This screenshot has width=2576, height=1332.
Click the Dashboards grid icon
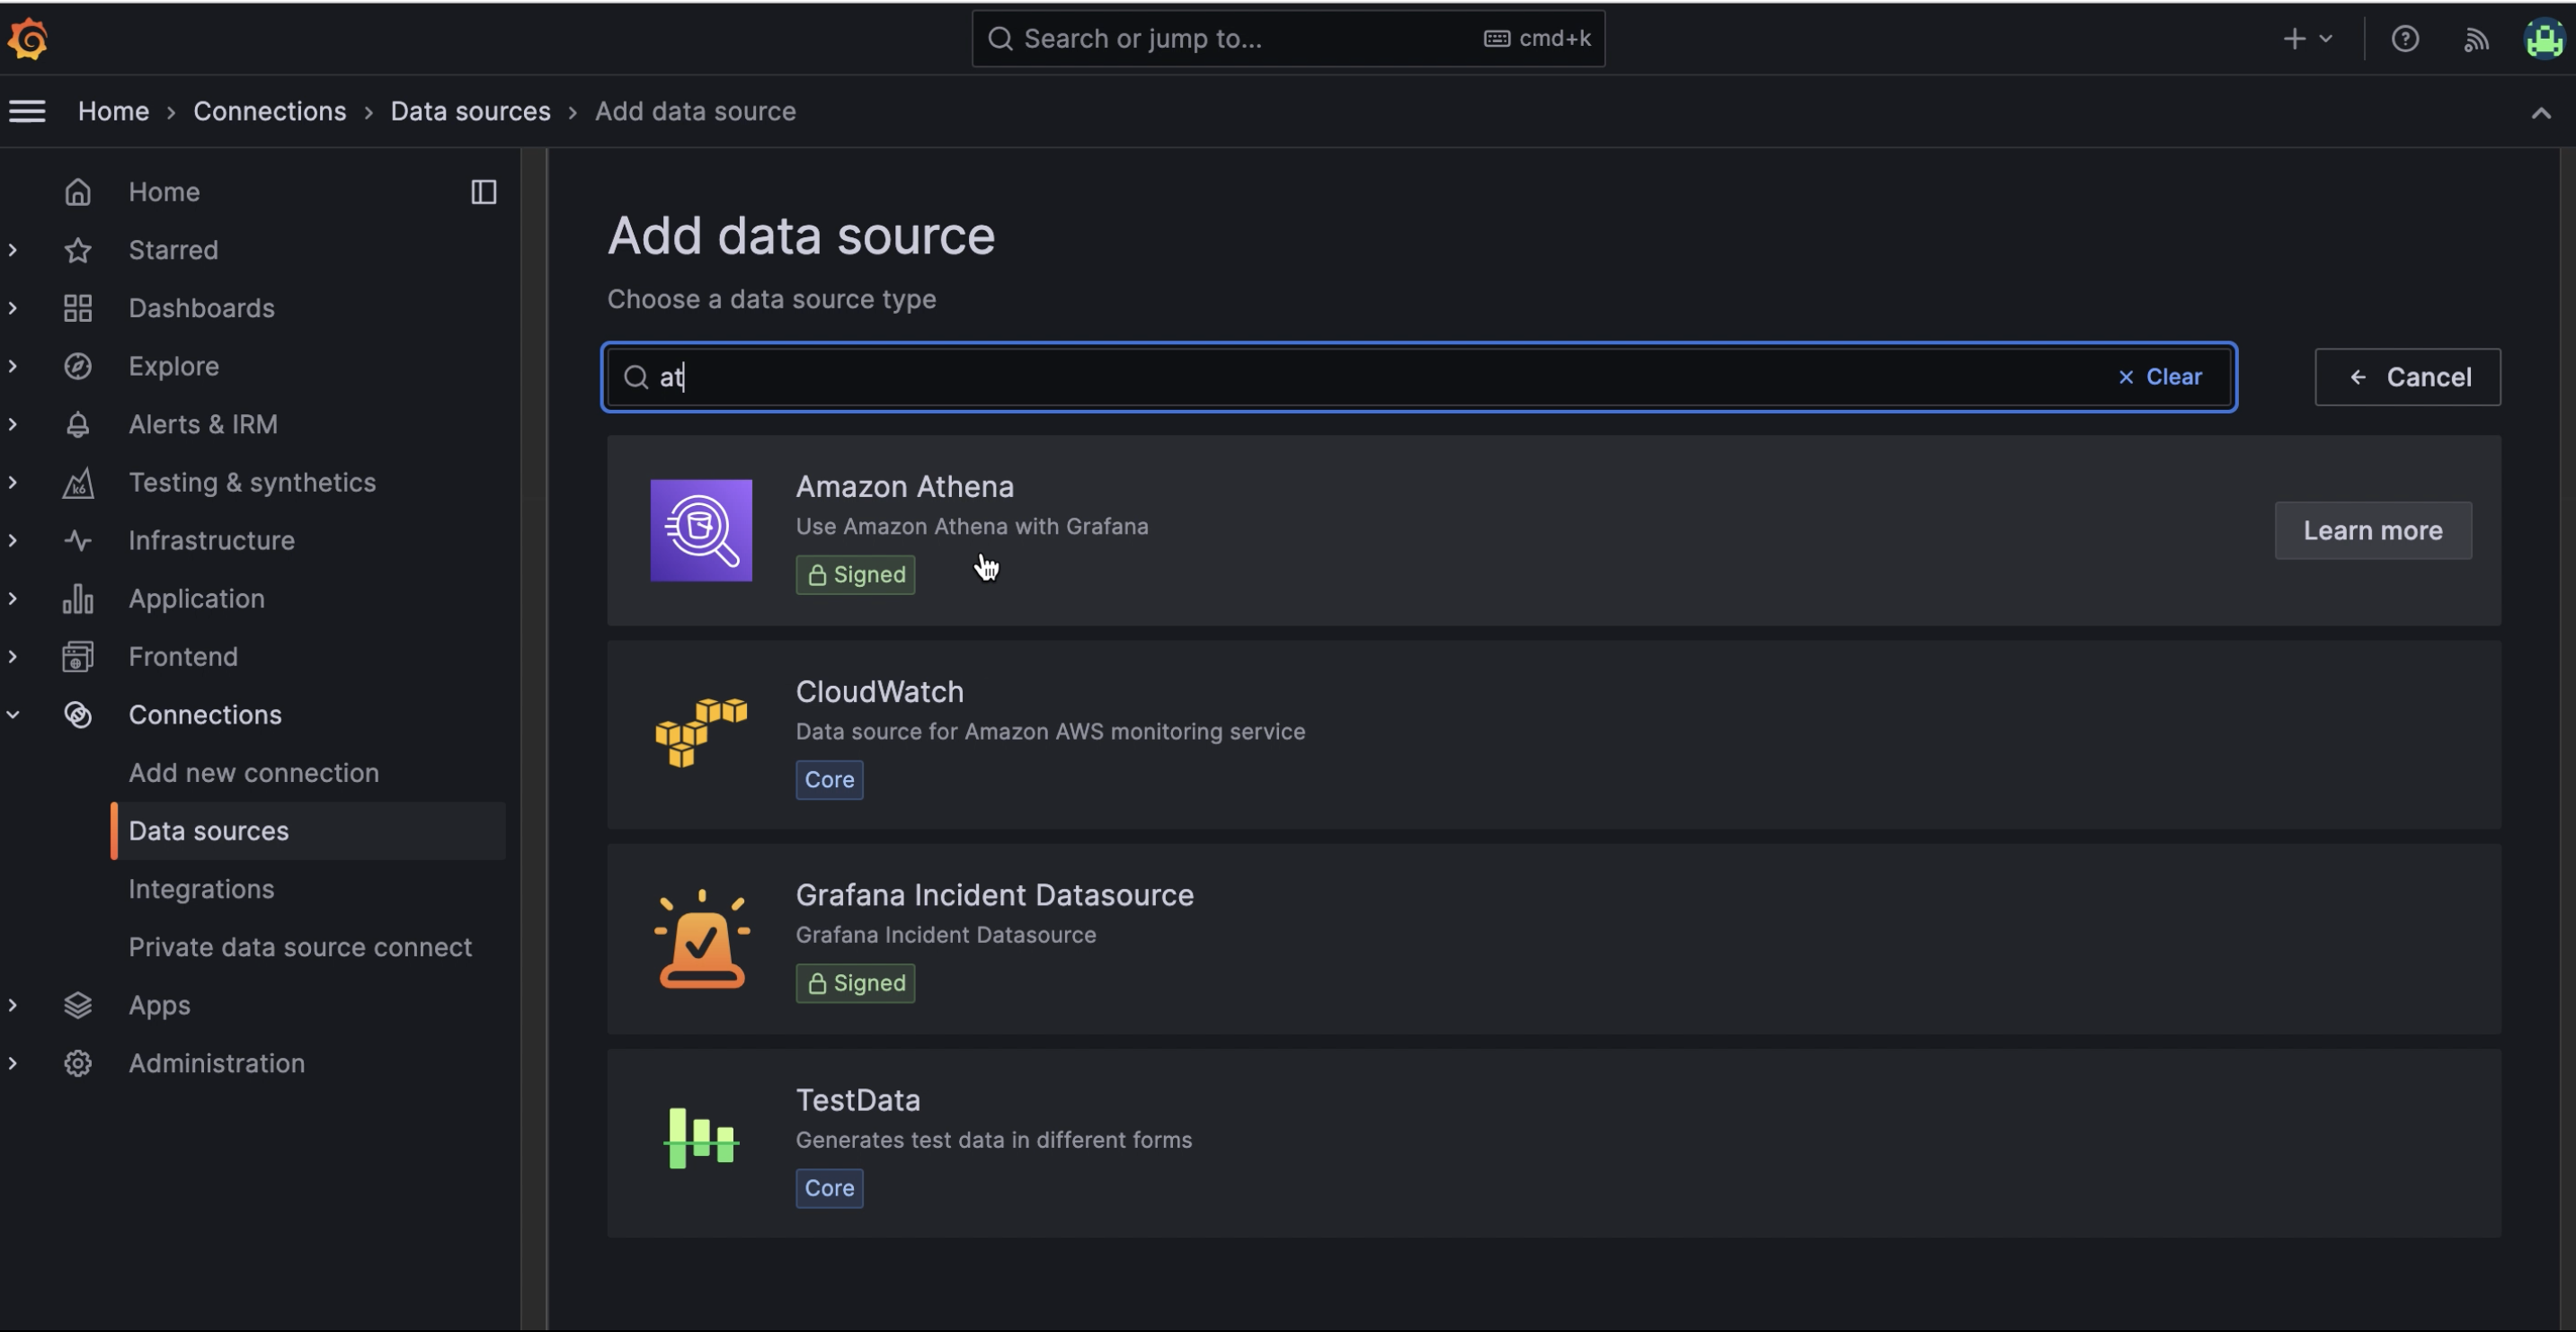coord(78,308)
